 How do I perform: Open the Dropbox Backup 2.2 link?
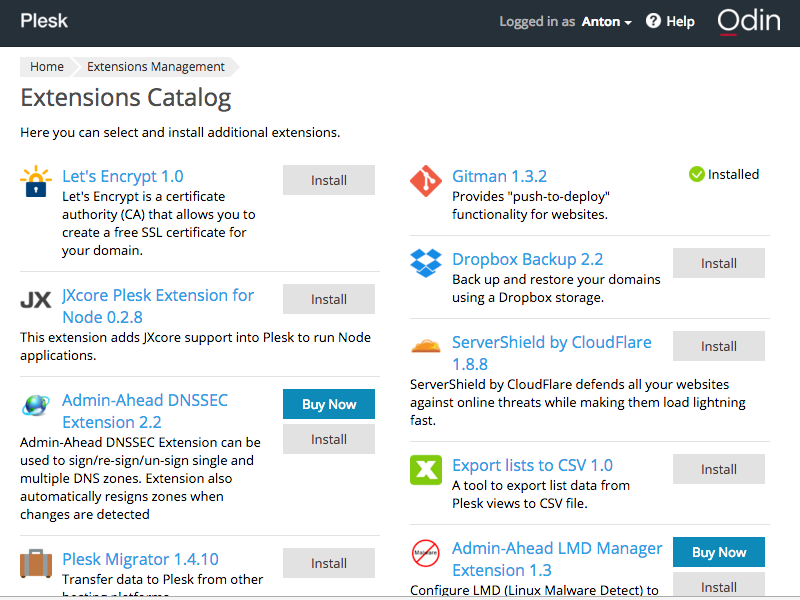tap(528, 259)
